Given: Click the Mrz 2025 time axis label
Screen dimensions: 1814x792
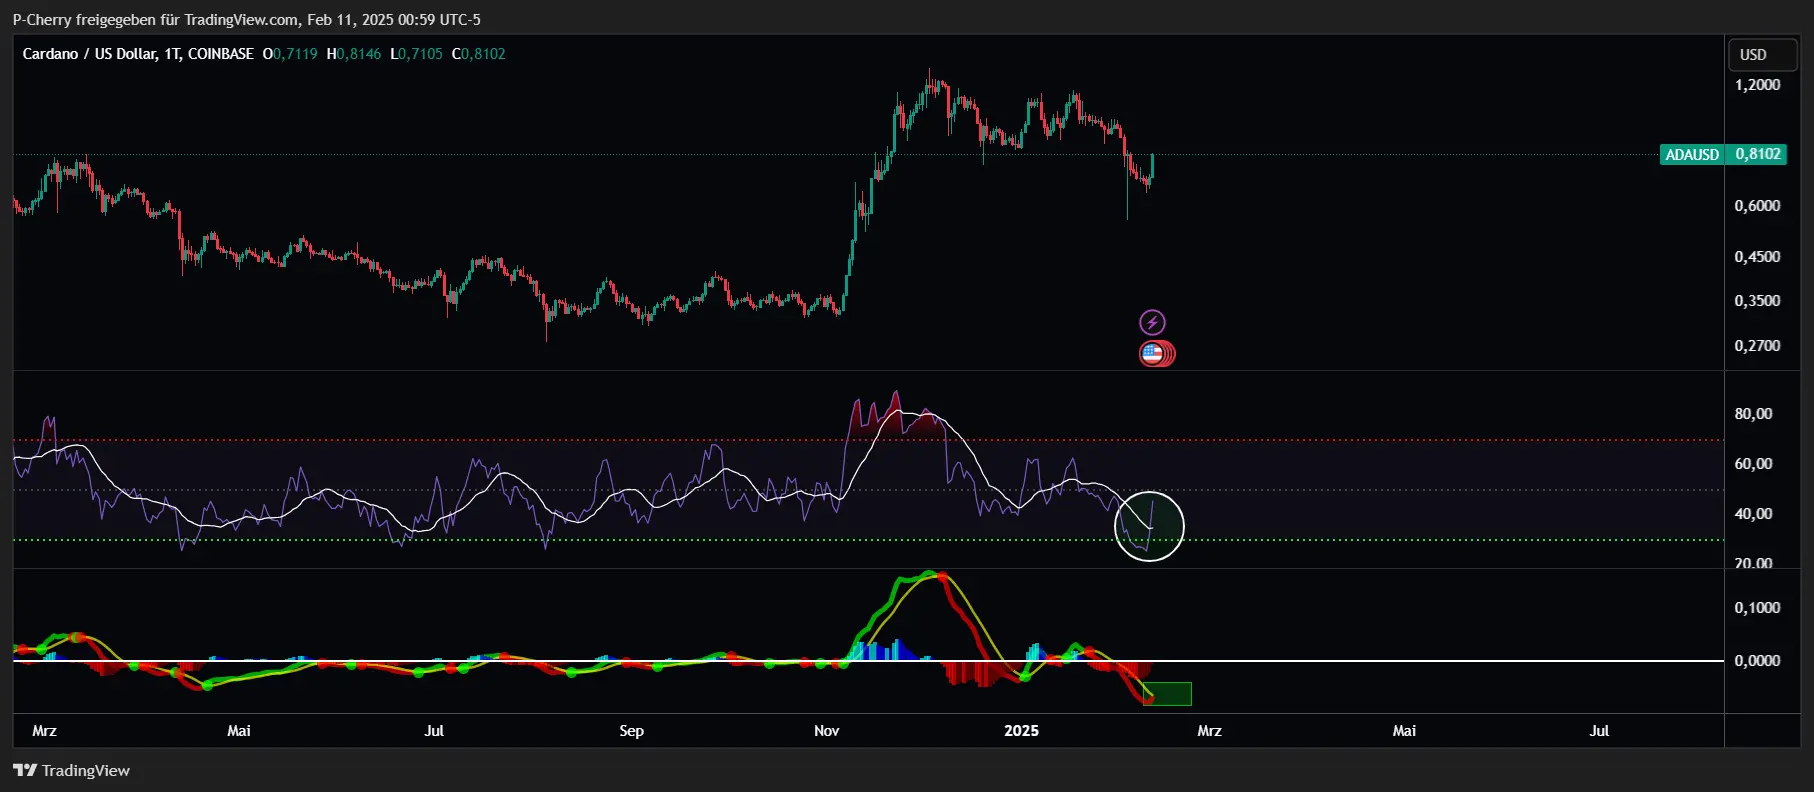Looking at the screenshot, I should click(1209, 731).
